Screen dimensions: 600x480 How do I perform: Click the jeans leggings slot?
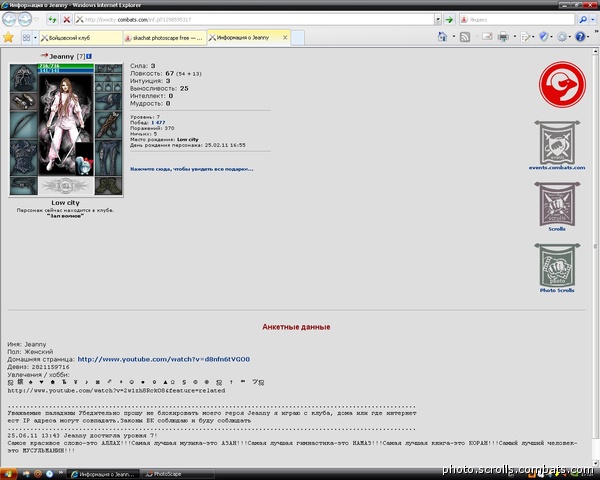pos(108,157)
